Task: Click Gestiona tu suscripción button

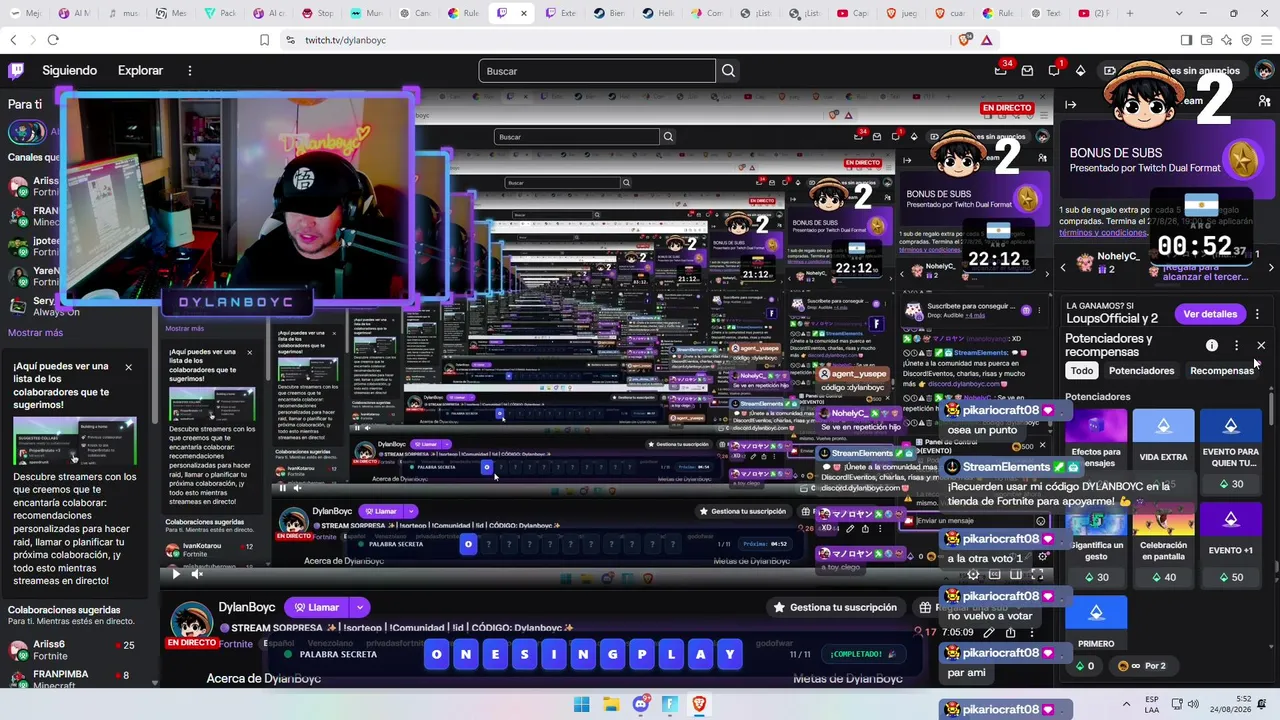Action: (x=839, y=607)
